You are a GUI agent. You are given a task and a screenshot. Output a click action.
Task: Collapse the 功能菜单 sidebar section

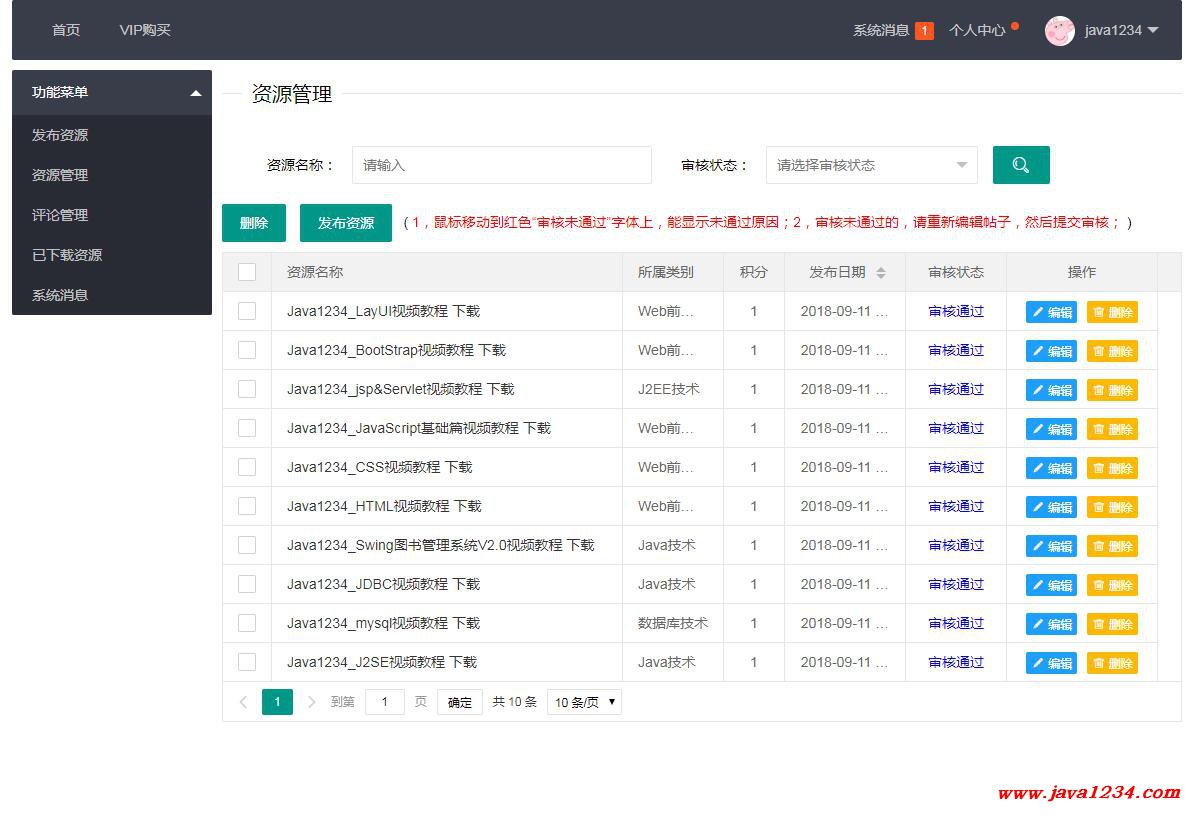pos(196,93)
